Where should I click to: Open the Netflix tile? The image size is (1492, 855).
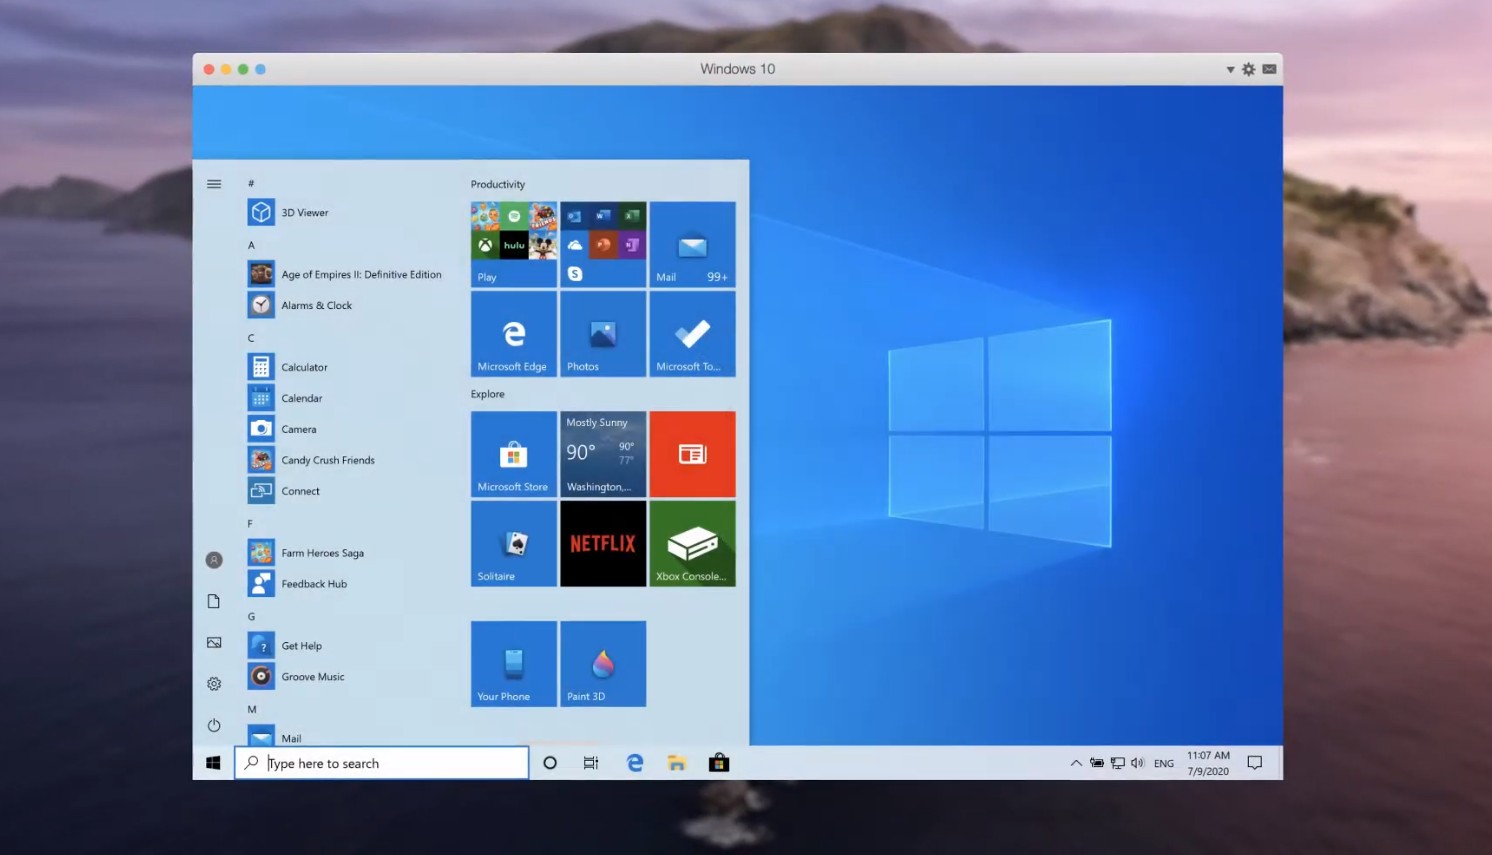pyautogui.click(x=602, y=544)
